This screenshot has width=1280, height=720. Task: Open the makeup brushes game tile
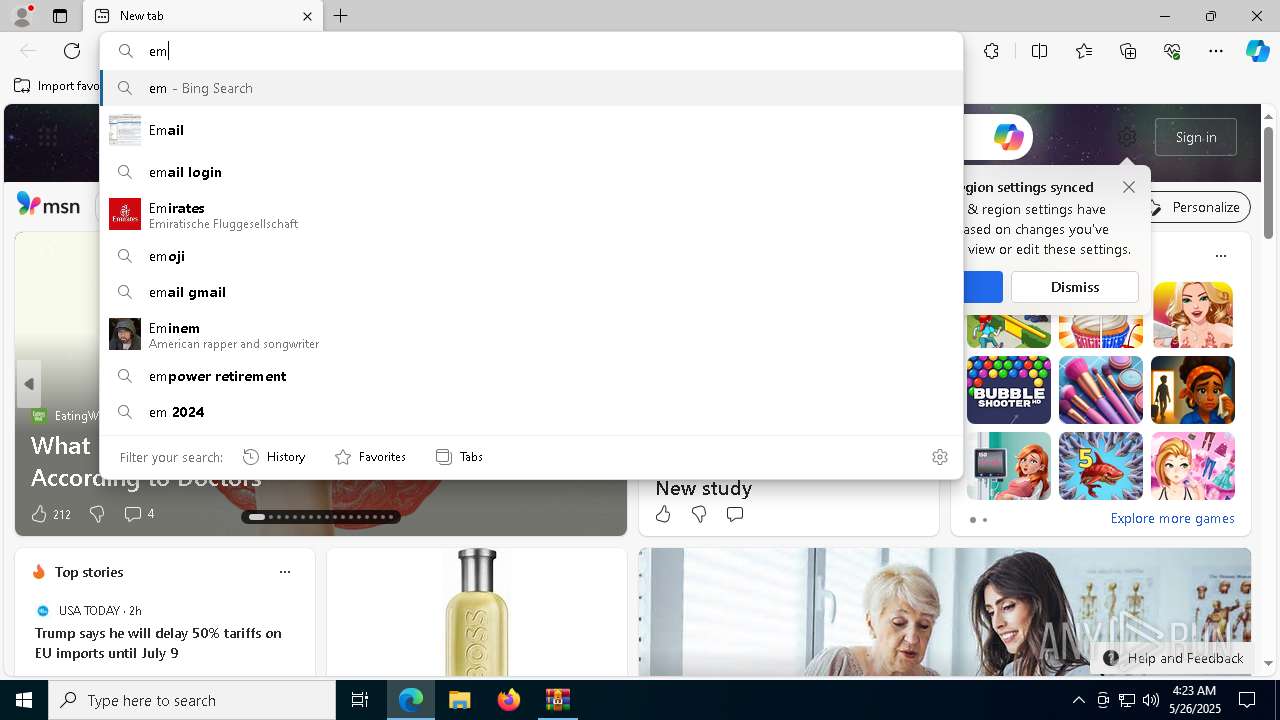1101,390
